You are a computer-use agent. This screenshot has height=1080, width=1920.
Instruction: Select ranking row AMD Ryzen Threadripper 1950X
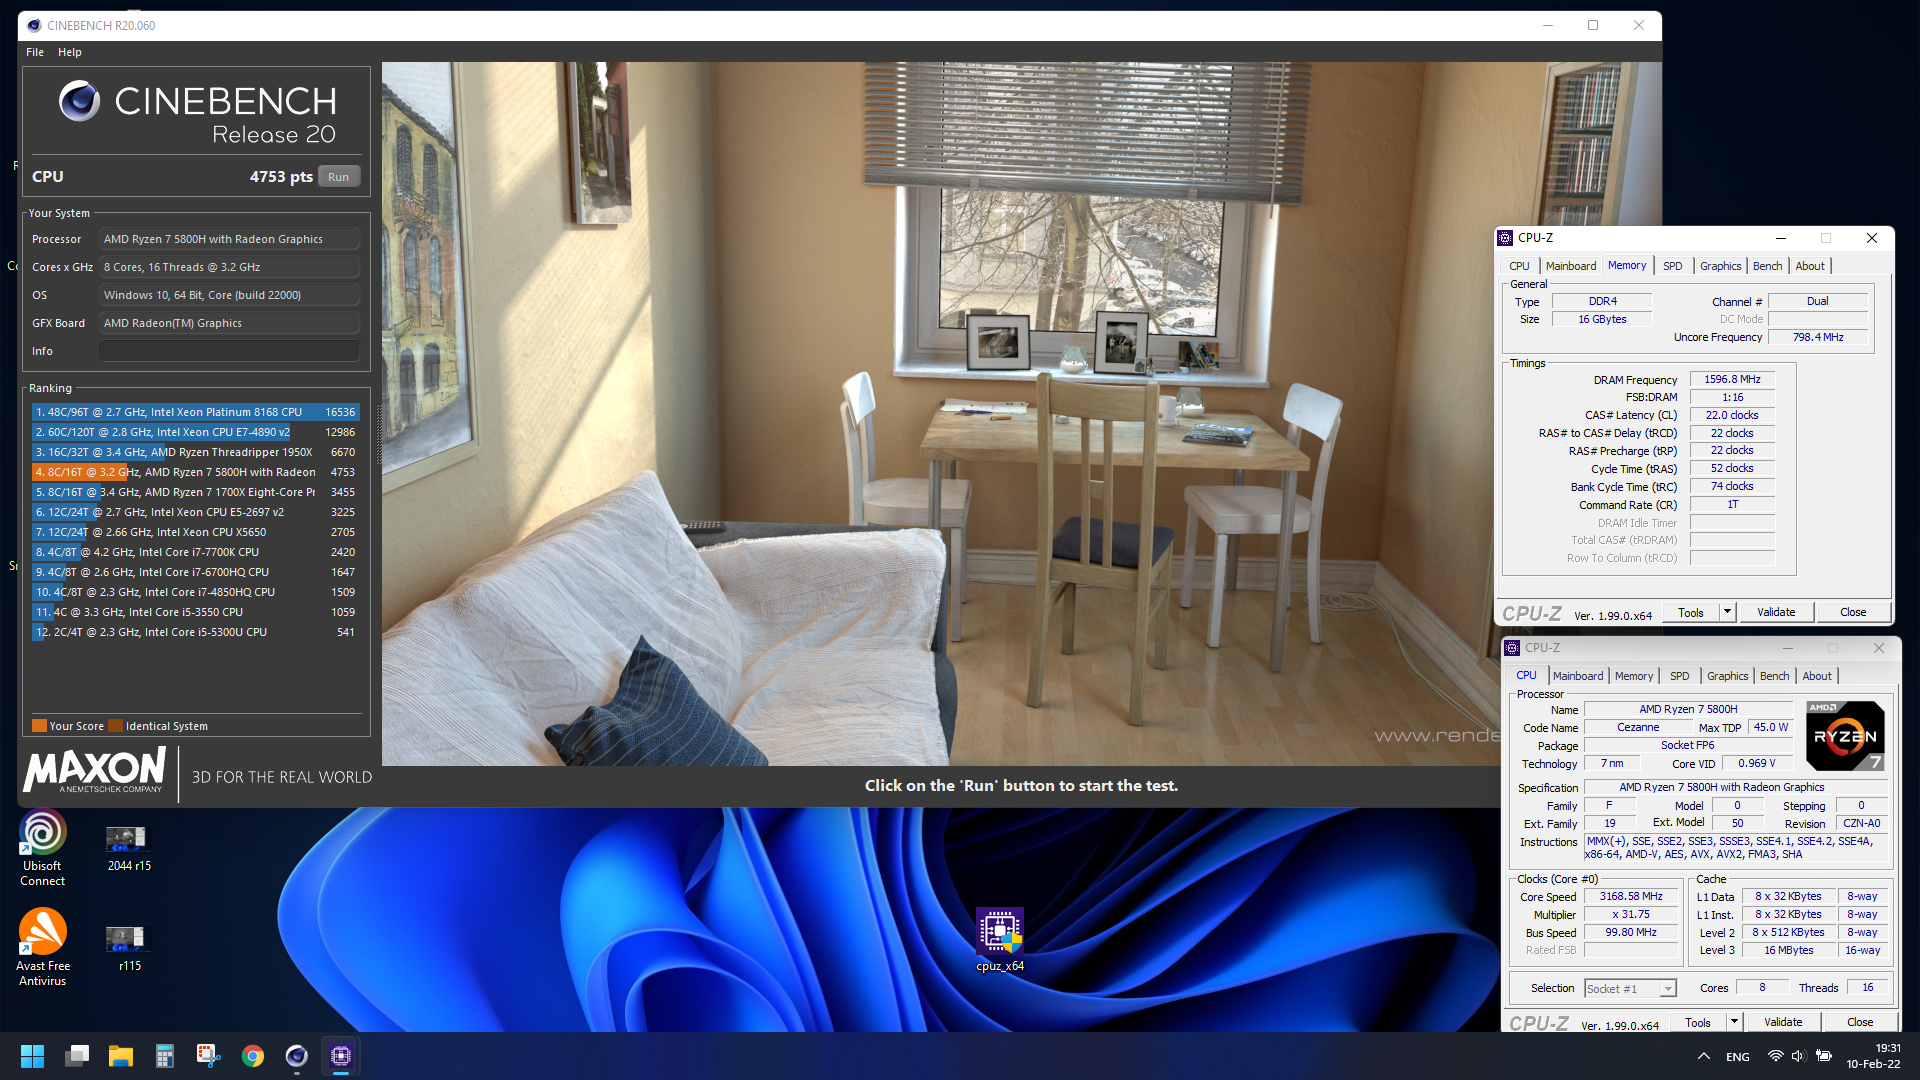tap(195, 452)
